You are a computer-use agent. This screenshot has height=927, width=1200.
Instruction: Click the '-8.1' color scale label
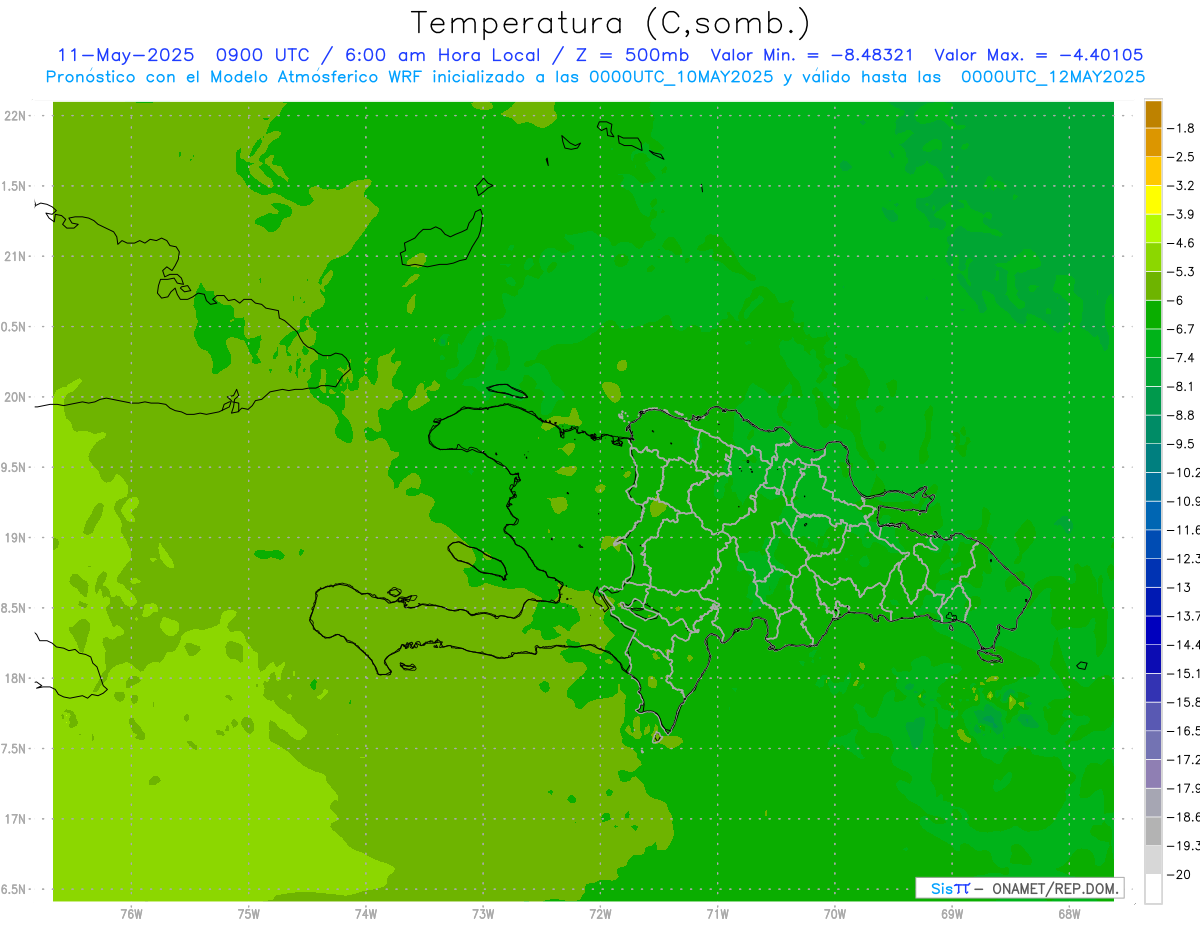click(1183, 386)
